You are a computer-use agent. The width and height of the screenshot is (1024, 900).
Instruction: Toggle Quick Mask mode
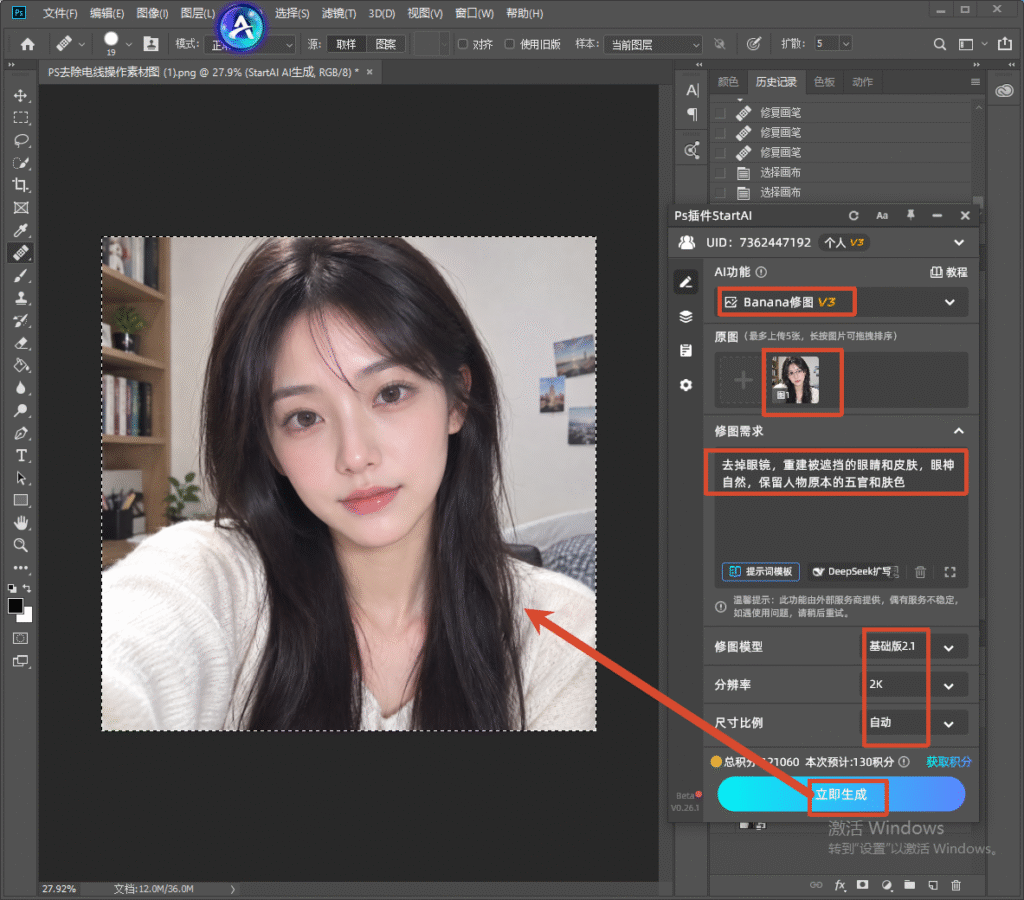coord(21,638)
